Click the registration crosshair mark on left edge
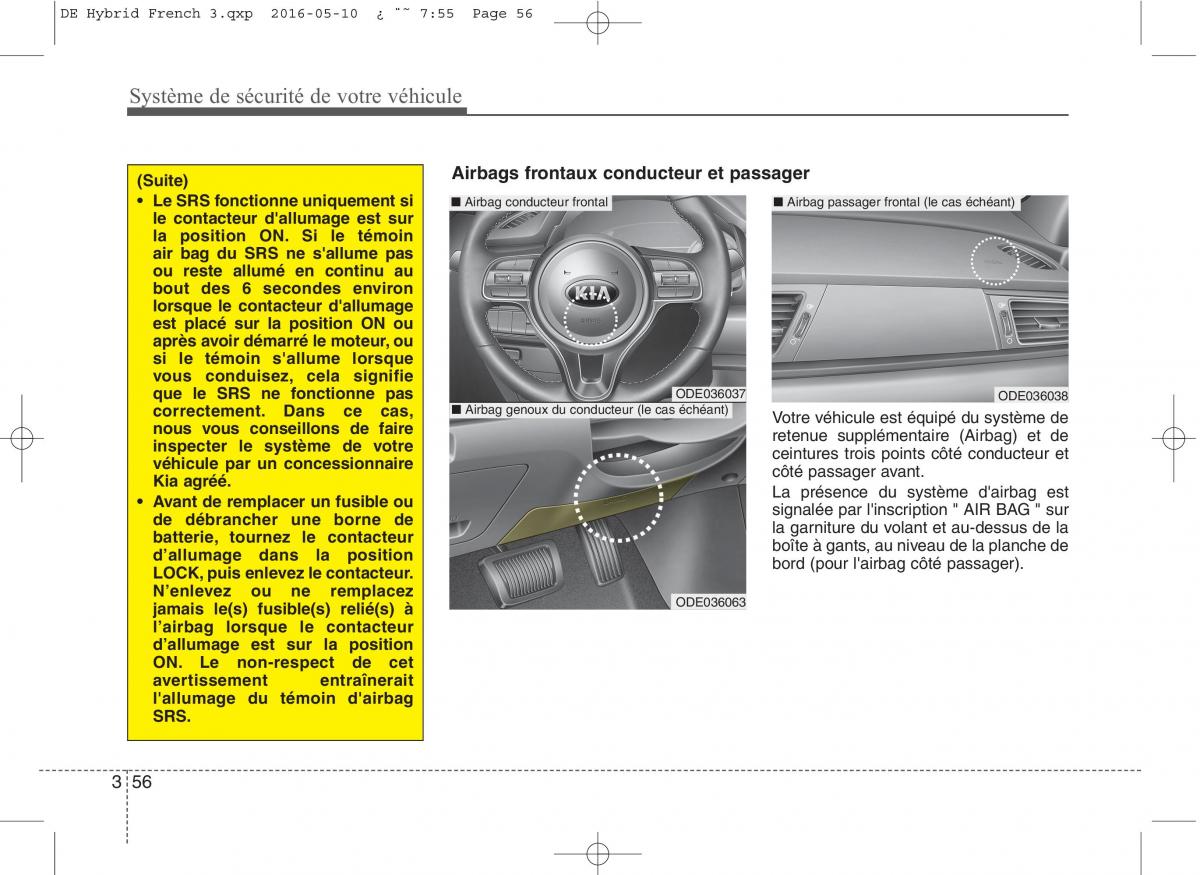1200x875 pixels. pyautogui.click(x=21, y=437)
